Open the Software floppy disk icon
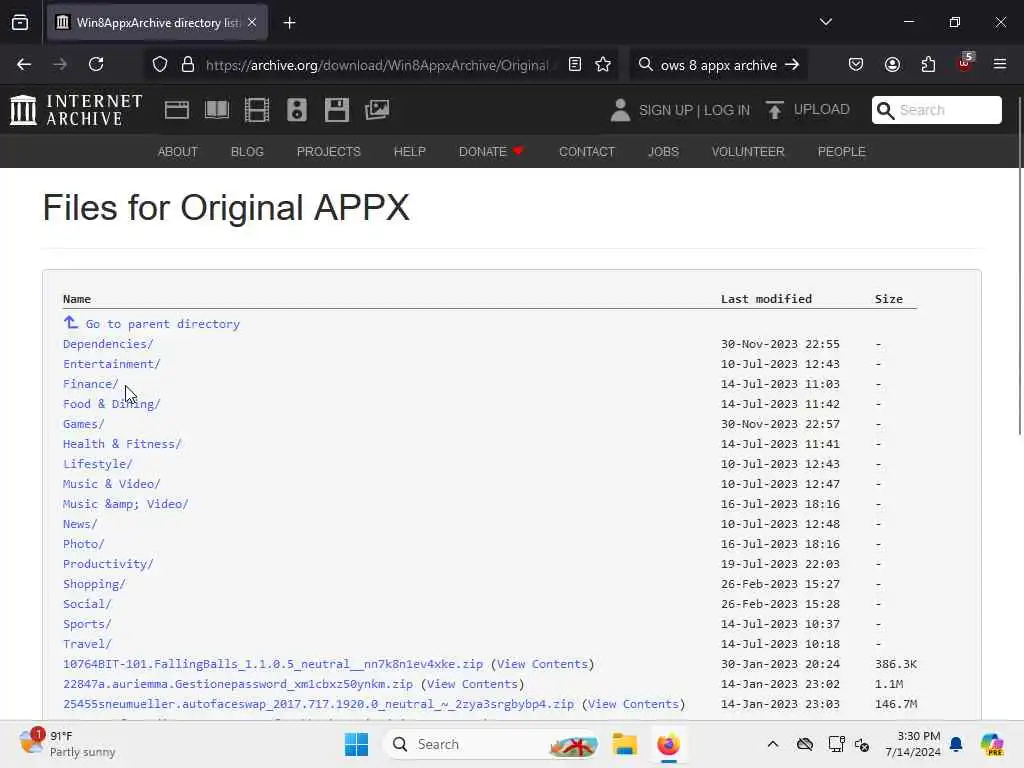1024x768 pixels. pos(337,110)
